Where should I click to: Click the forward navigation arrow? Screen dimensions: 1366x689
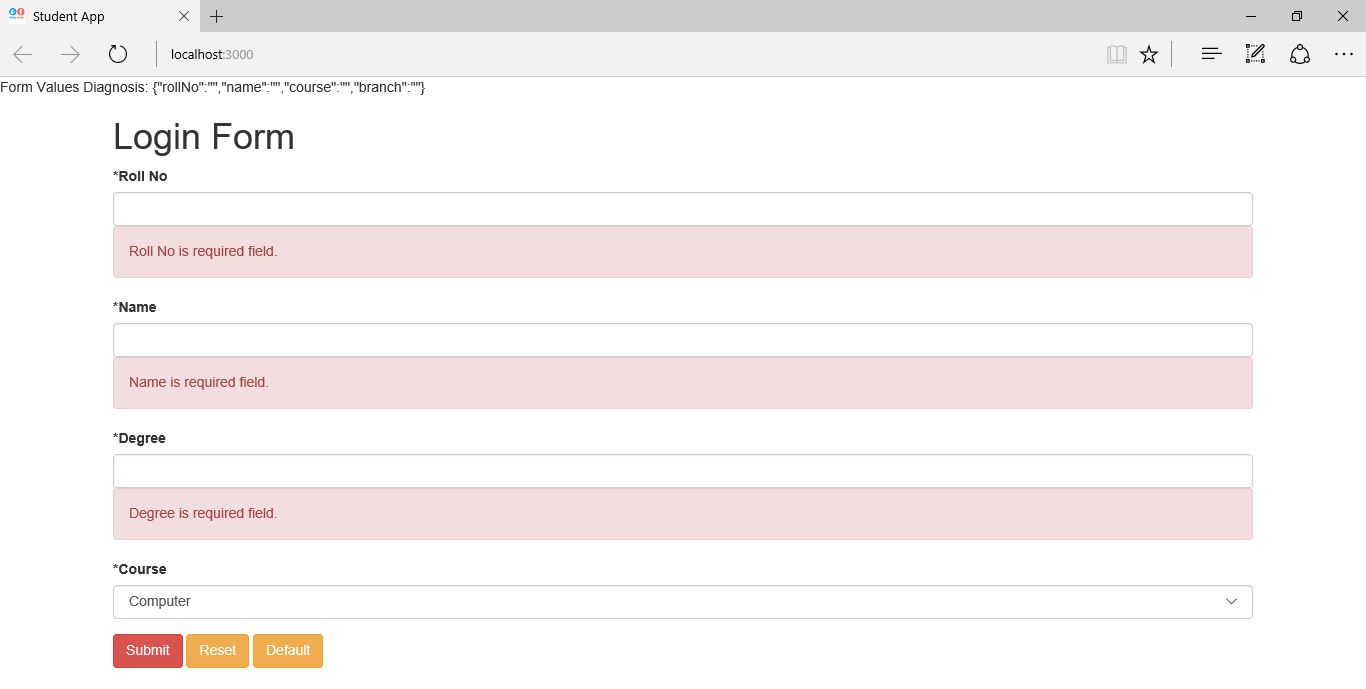(x=70, y=54)
